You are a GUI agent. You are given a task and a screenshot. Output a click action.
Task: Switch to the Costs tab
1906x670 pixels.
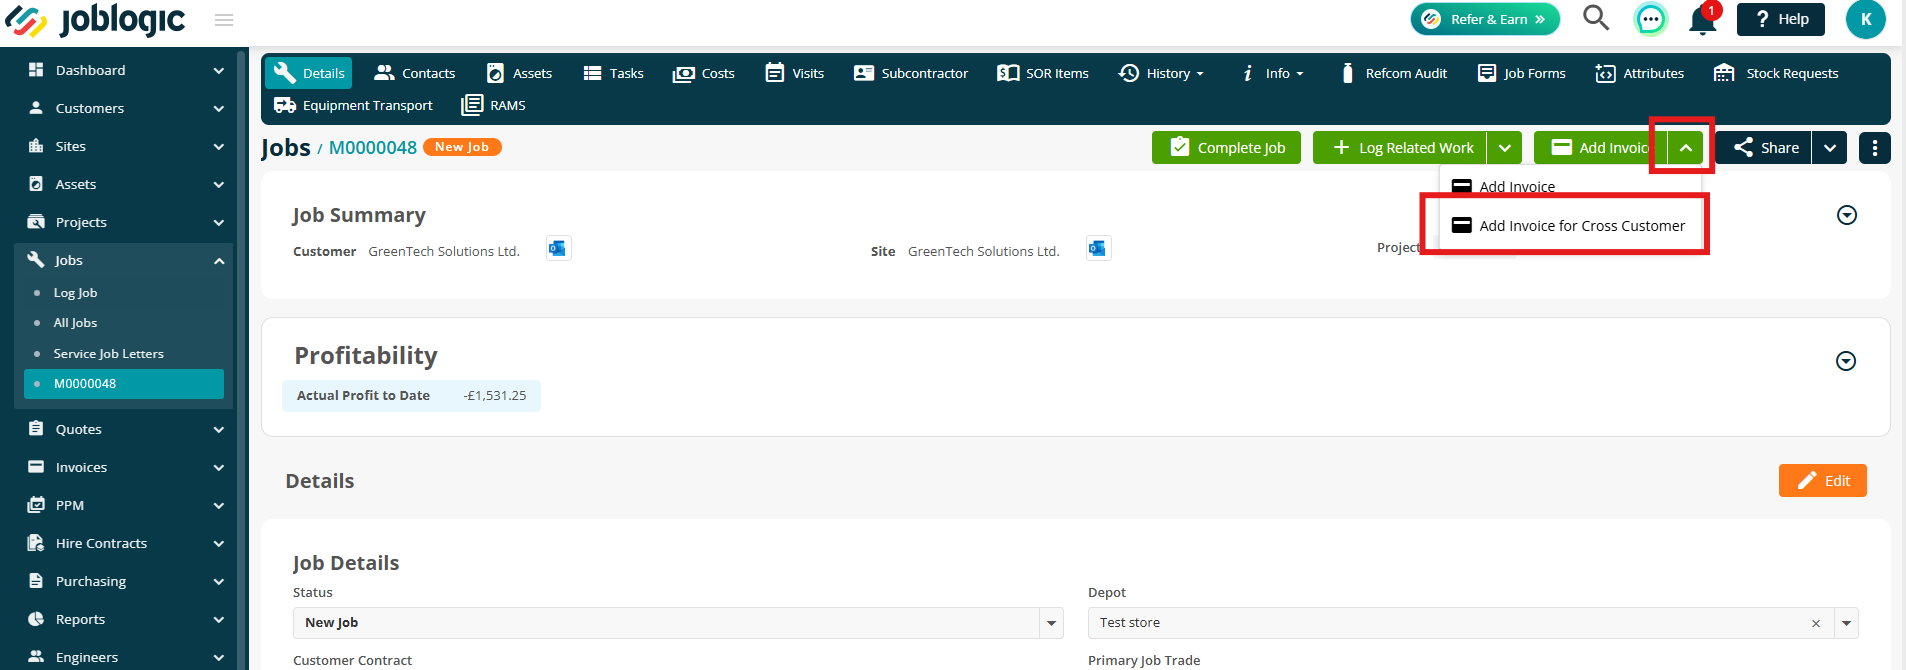pos(704,73)
